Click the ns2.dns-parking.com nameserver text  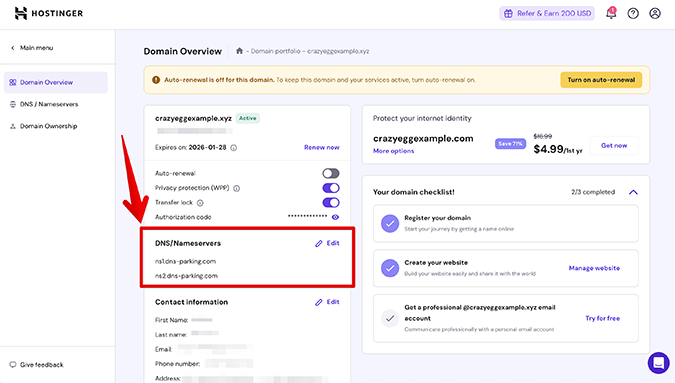coord(186,276)
